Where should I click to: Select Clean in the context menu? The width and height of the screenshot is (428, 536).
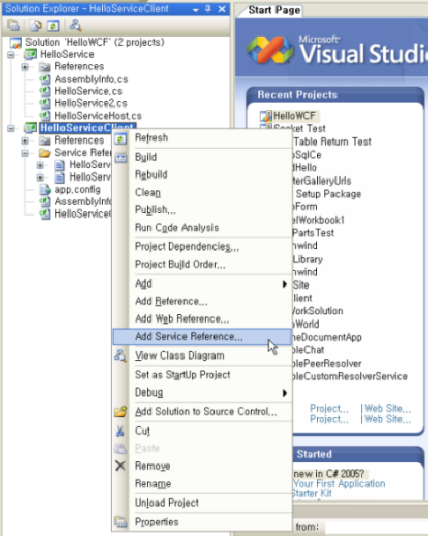click(x=148, y=192)
